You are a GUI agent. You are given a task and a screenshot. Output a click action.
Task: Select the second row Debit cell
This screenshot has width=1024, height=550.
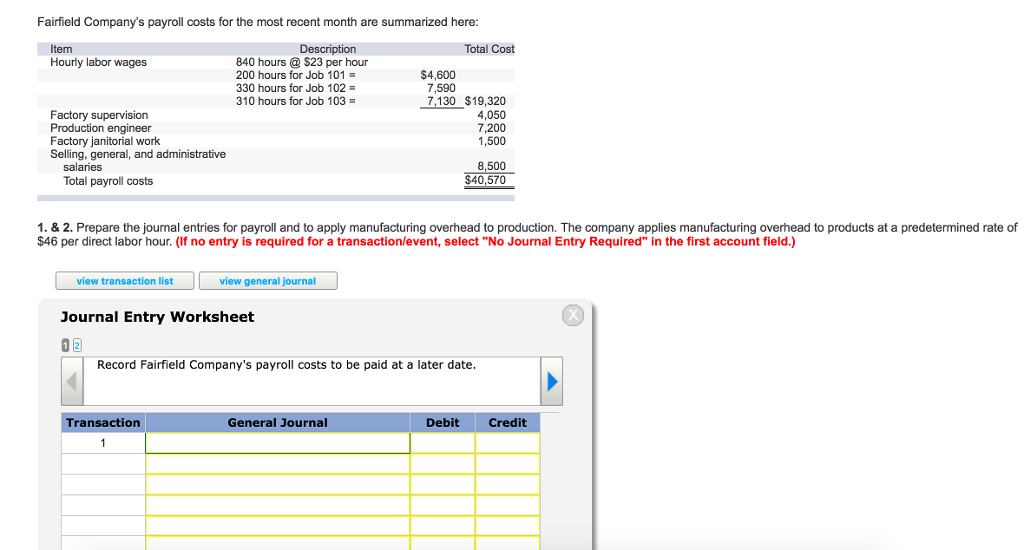tap(443, 464)
